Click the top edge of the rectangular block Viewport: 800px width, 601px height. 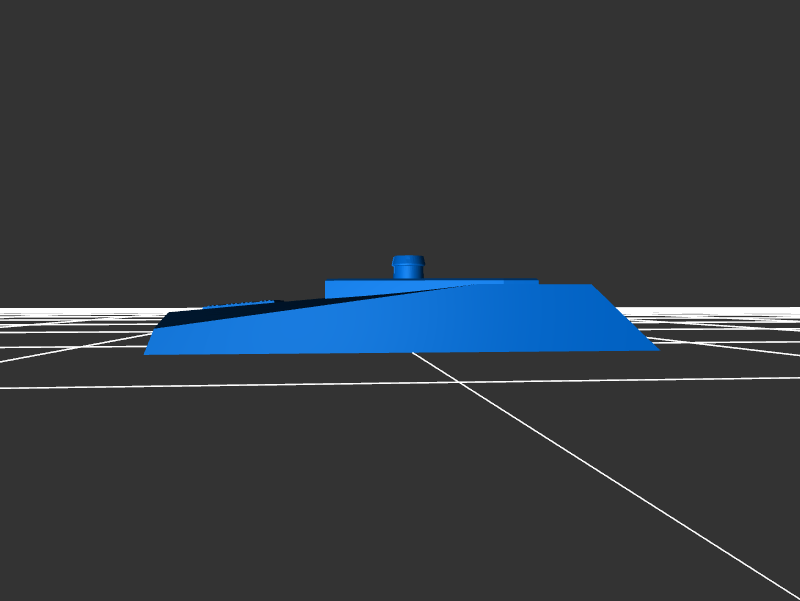point(430,281)
